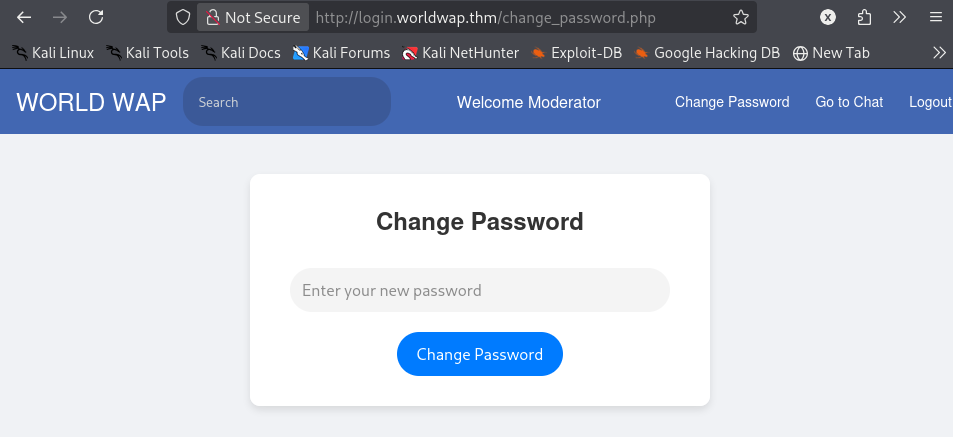This screenshot has height=437, width=953.
Task: Open the extensions puzzle piece icon
Action: point(864,18)
